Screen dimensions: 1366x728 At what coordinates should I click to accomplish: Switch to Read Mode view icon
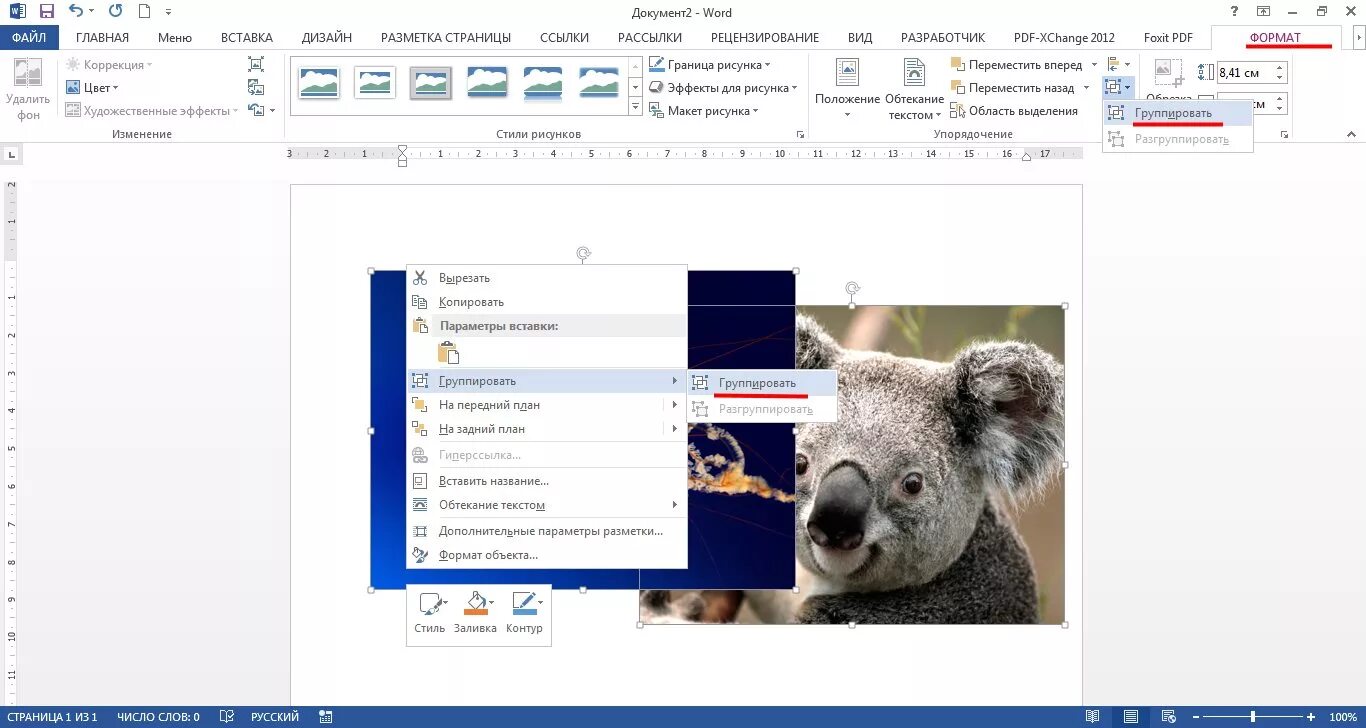[1093, 717]
